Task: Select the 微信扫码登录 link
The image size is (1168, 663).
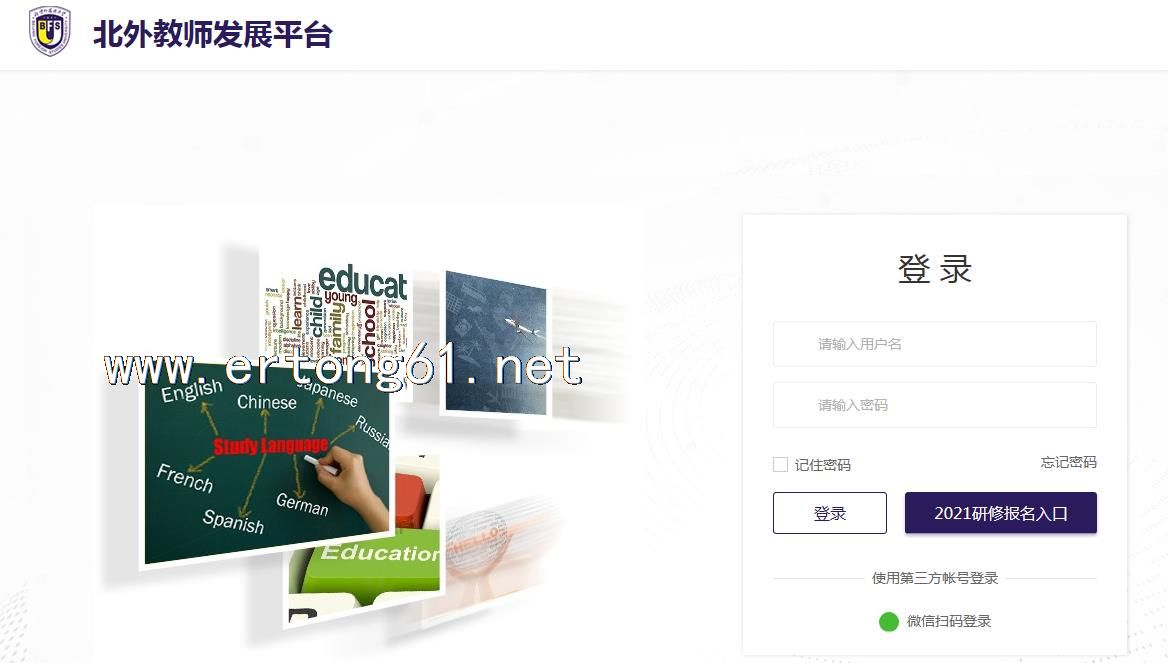Action: (x=949, y=621)
